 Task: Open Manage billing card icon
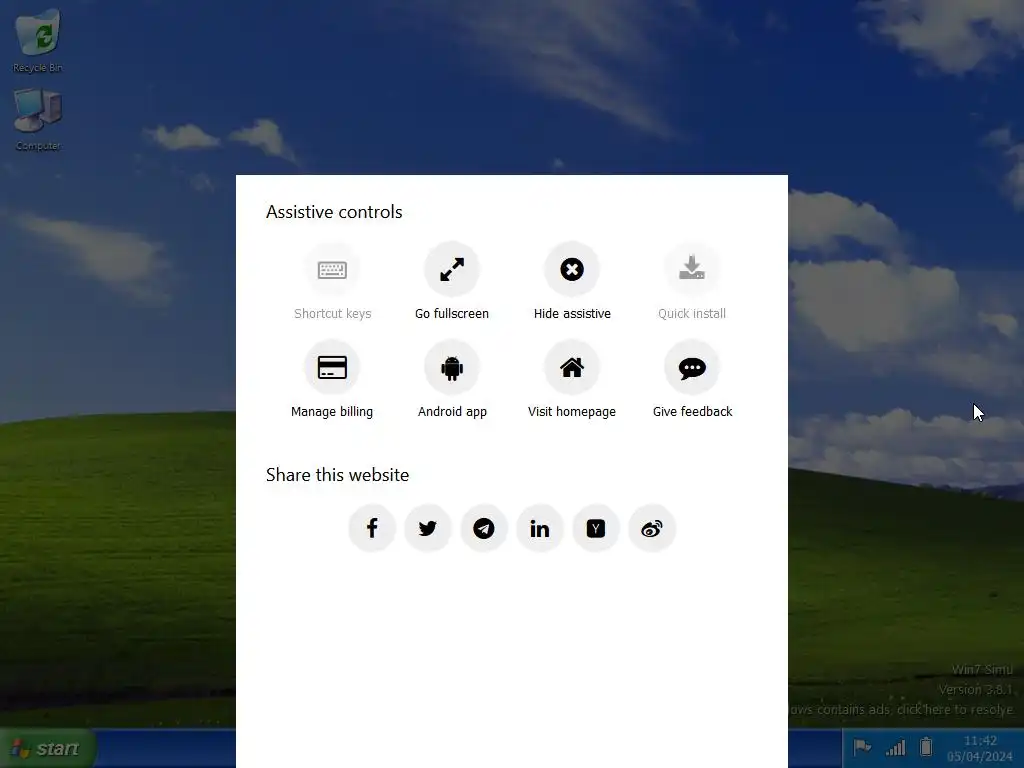click(332, 367)
